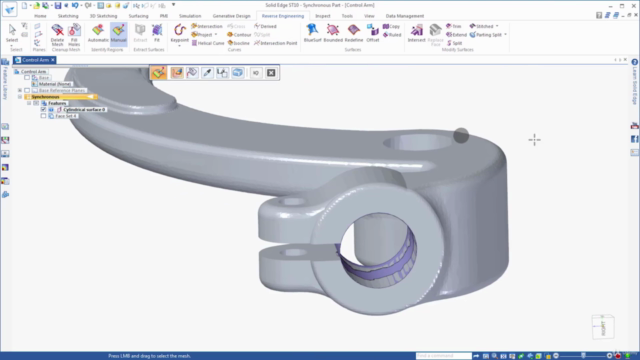Select the Synchronous tree row
Viewport: 640px width, 360px height.
(60, 97)
